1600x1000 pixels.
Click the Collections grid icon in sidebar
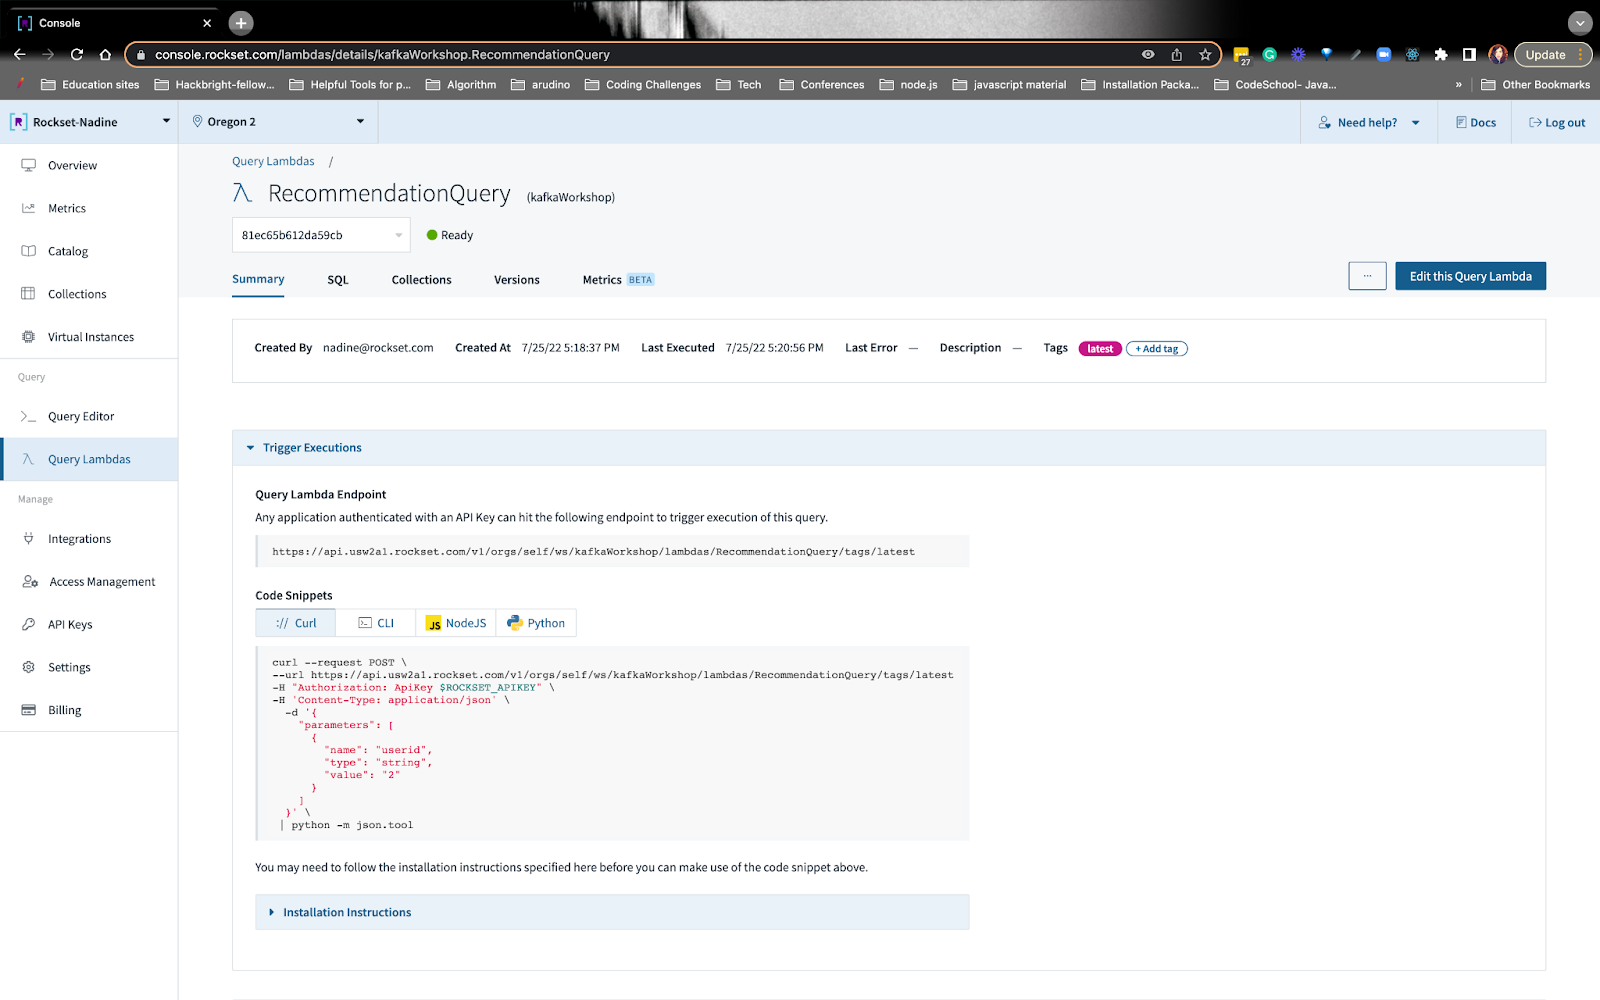click(x=28, y=294)
